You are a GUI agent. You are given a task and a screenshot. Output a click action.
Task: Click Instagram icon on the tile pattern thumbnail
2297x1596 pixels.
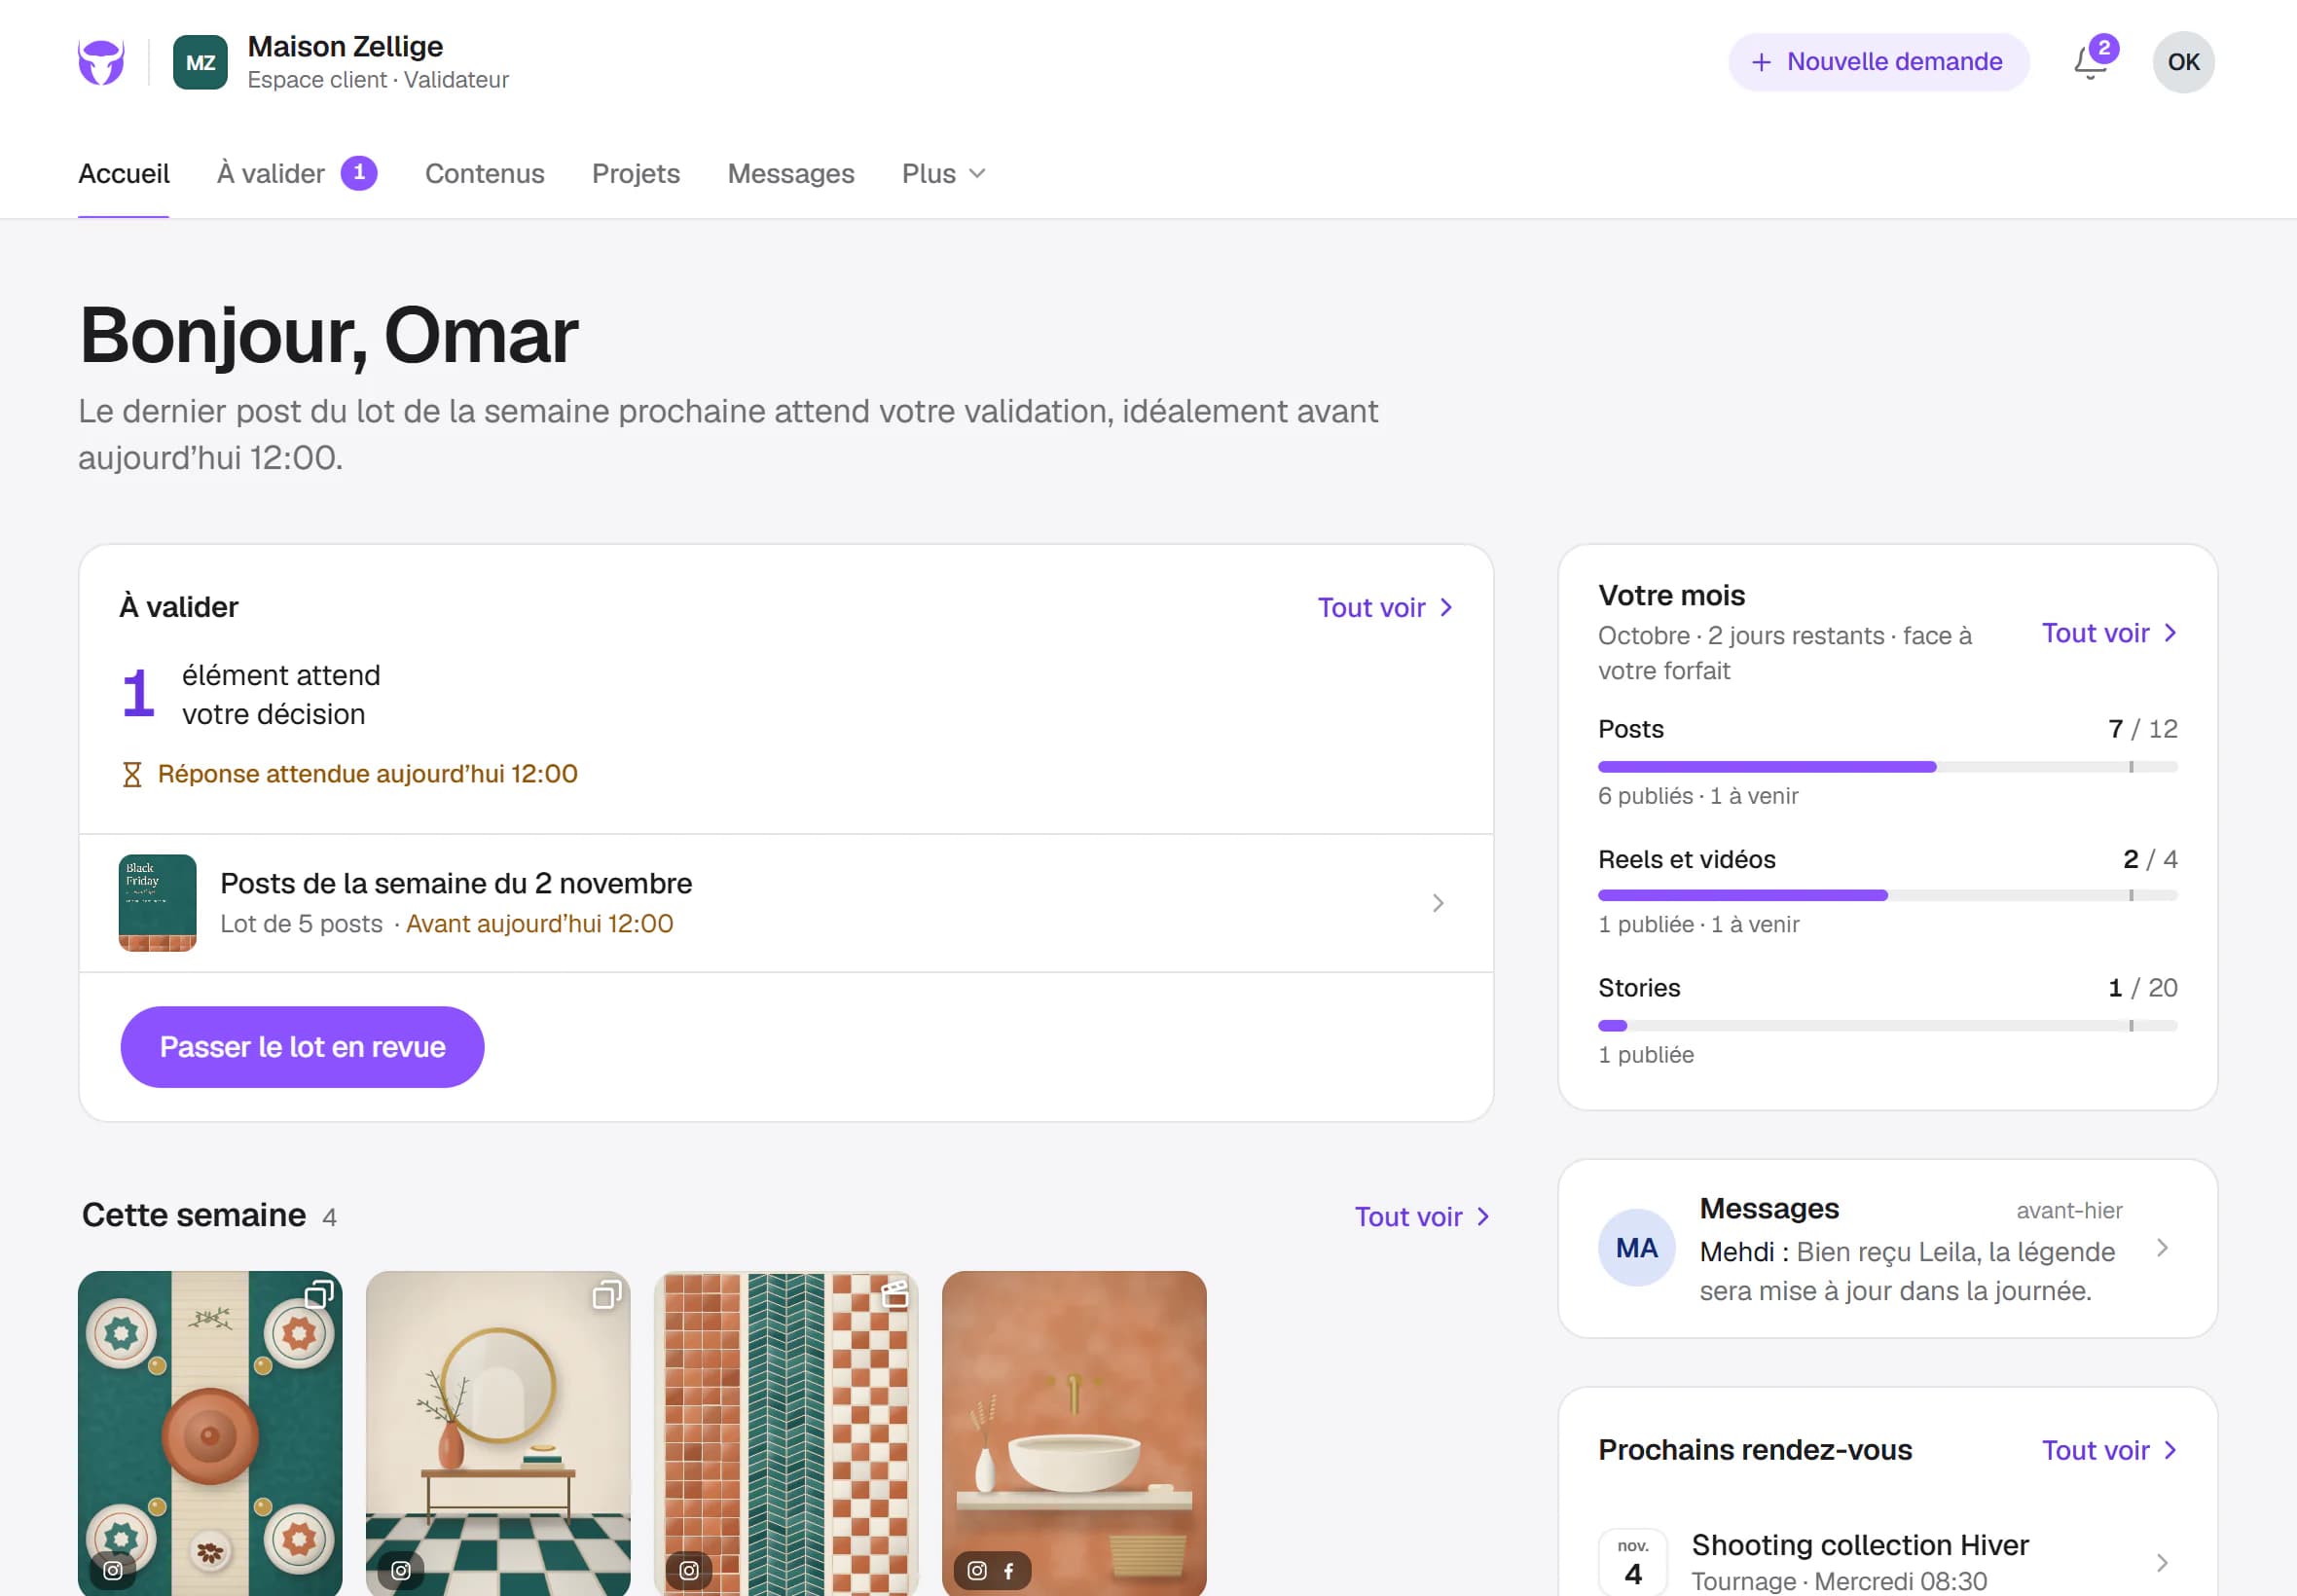tap(689, 1570)
